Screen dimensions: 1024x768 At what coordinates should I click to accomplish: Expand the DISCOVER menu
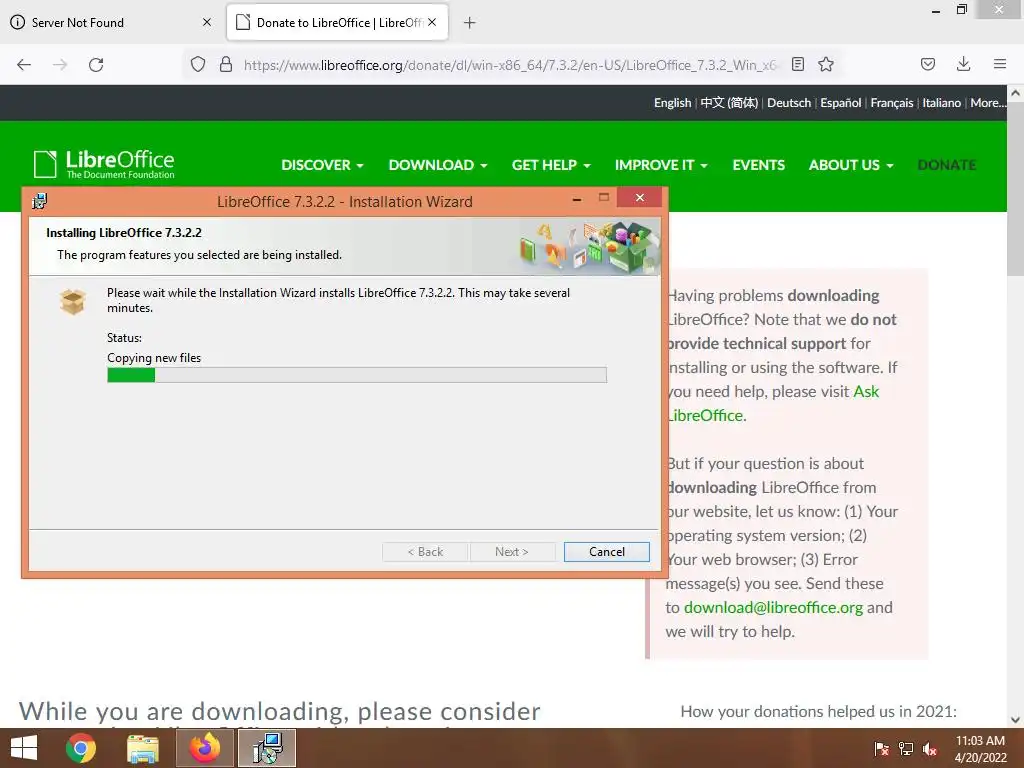(x=322, y=165)
